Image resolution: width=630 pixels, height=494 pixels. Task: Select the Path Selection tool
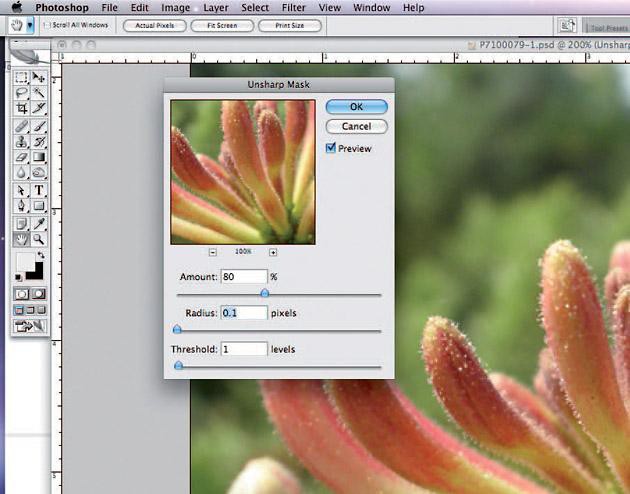(21, 190)
